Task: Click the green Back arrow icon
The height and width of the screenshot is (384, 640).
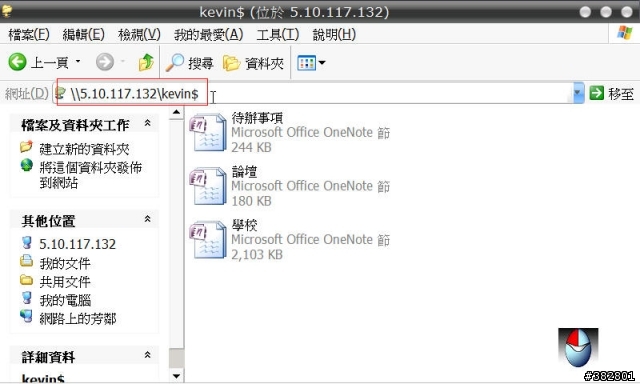Action: coord(17,62)
